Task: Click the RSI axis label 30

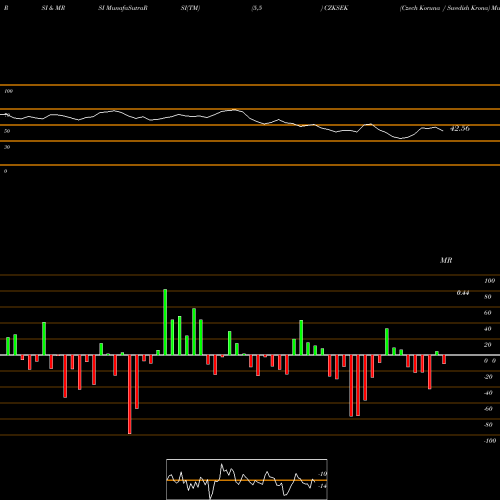Action: [7, 147]
